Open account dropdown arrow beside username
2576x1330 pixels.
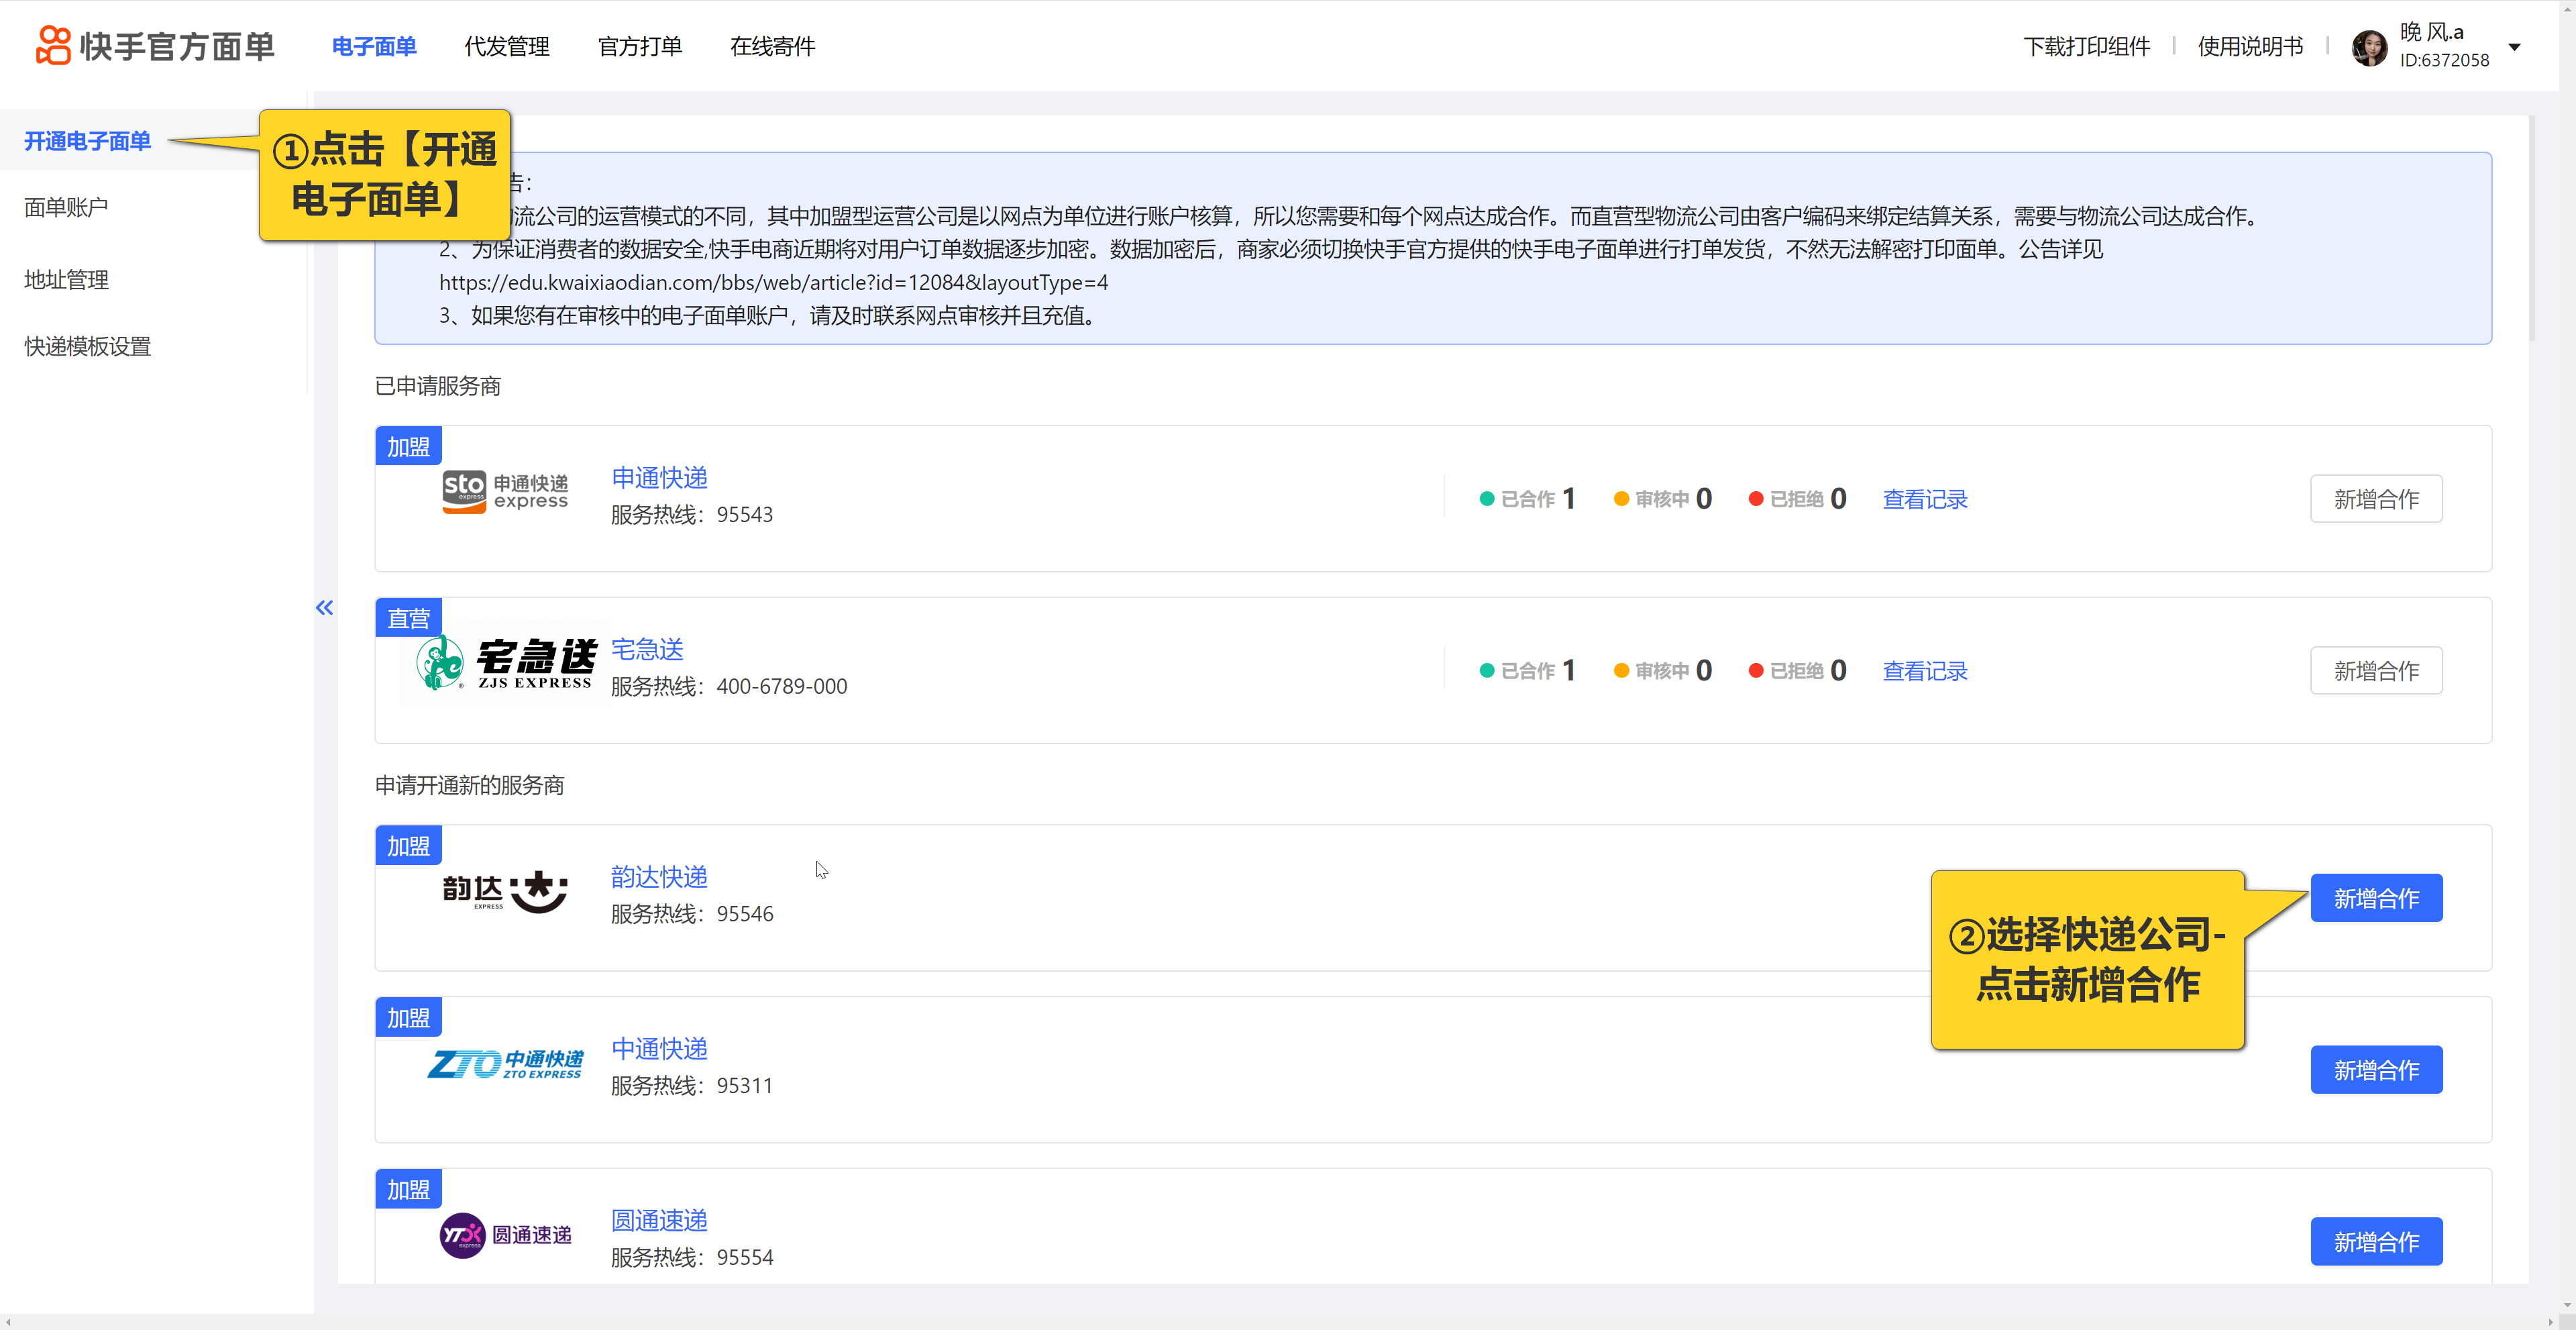[x=2514, y=47]
